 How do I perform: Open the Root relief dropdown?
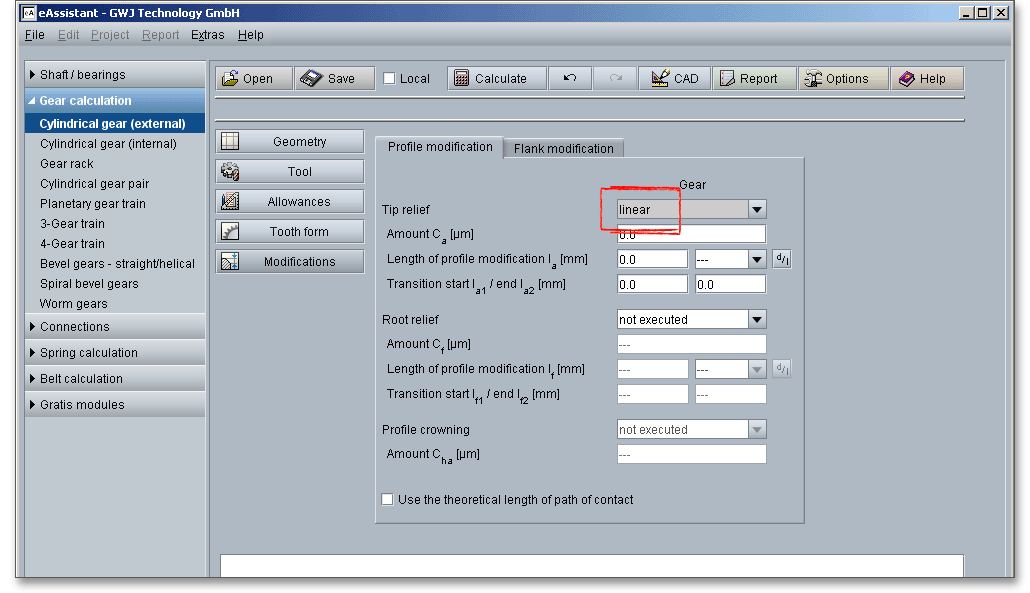[x=757, y=320]
